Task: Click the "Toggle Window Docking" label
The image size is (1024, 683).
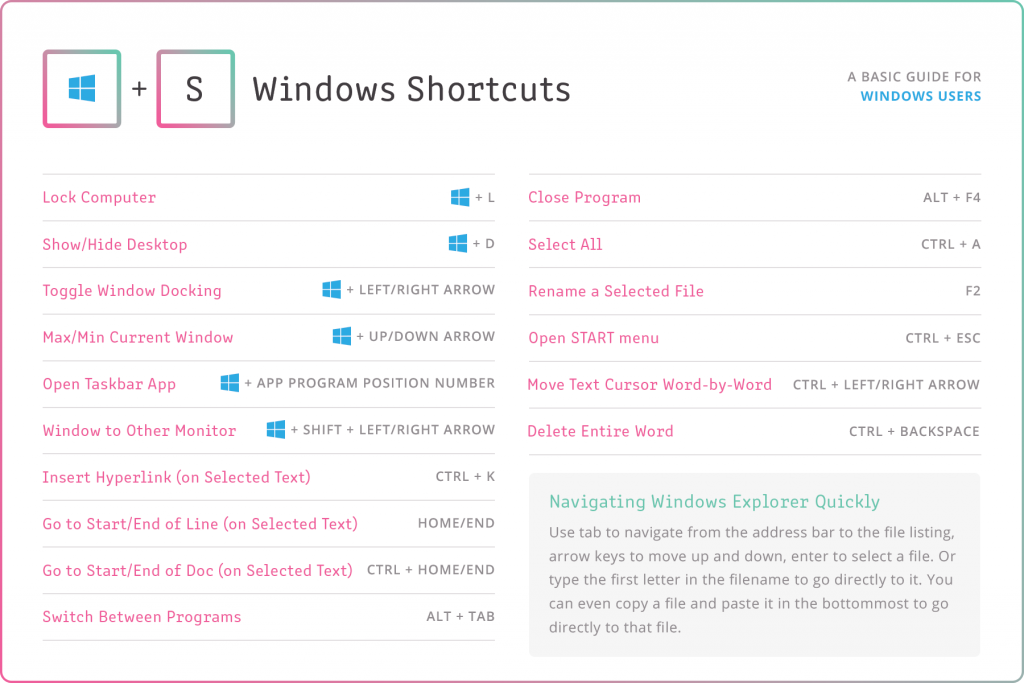Action: [x=132, y=291]
